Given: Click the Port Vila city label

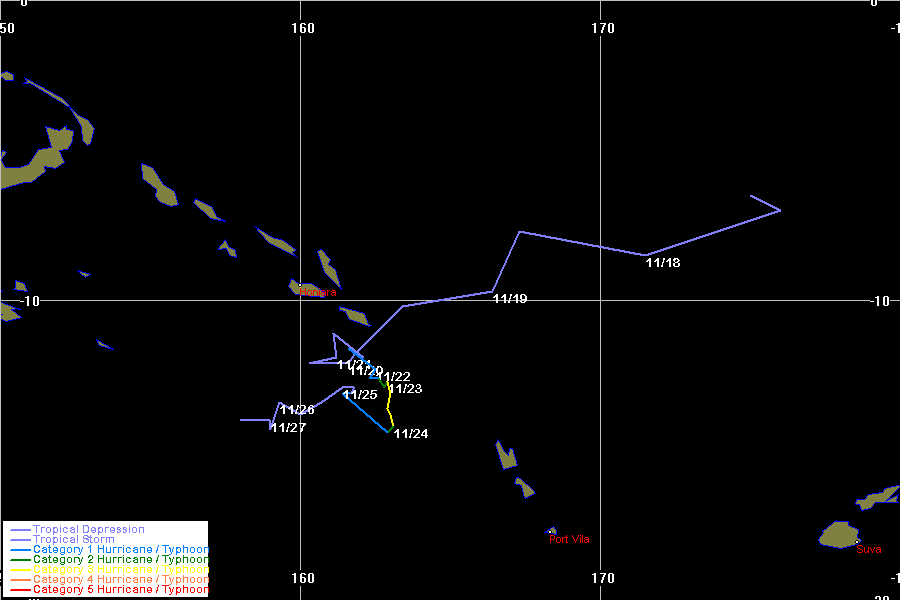Looking at the screenshot, I should 569,540.
